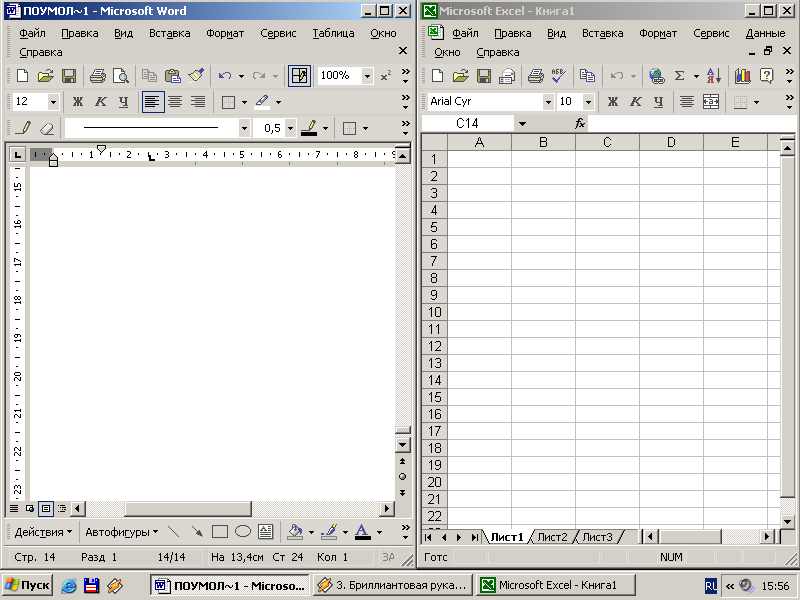Select row 10 header in Excel
The width and height of the screenshot is (800, 600).
[434, 312]
